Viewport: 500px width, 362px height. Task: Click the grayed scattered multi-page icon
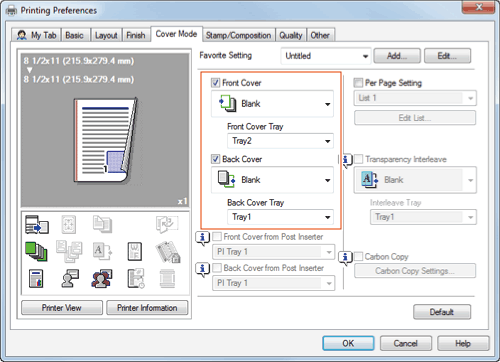[69, 251]
